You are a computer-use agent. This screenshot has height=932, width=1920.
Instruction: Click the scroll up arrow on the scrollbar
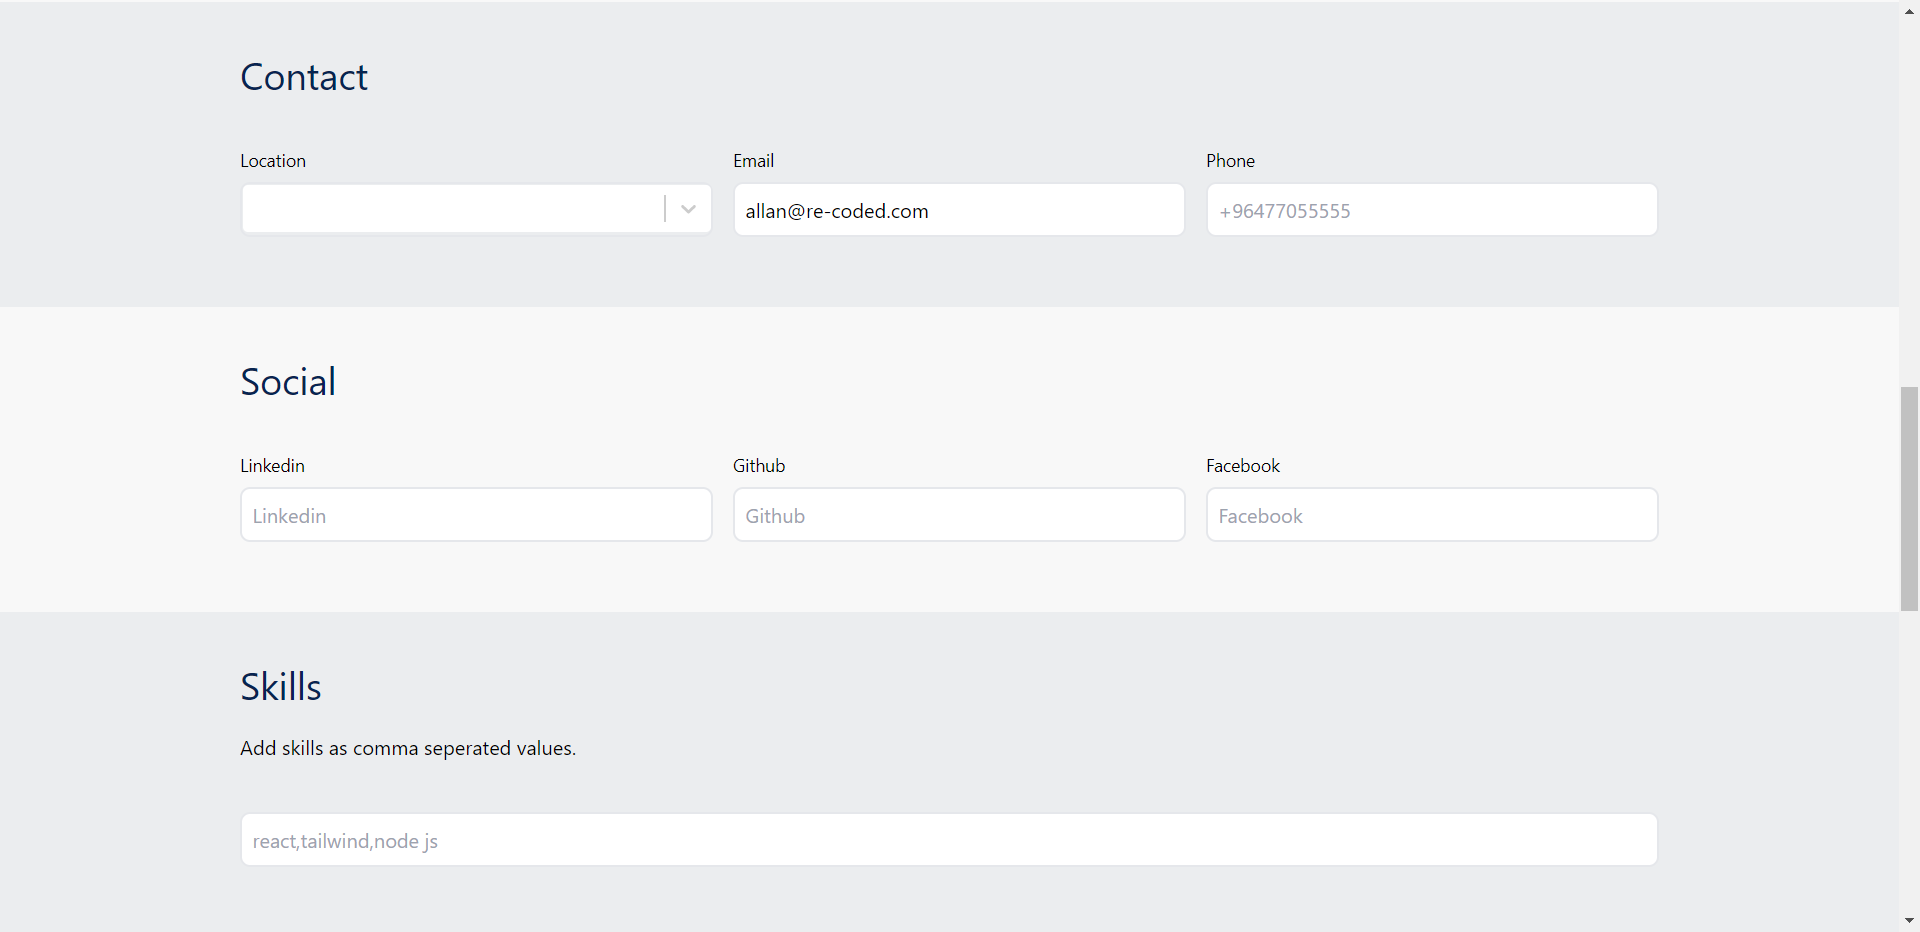click(x=1910, y=11)
